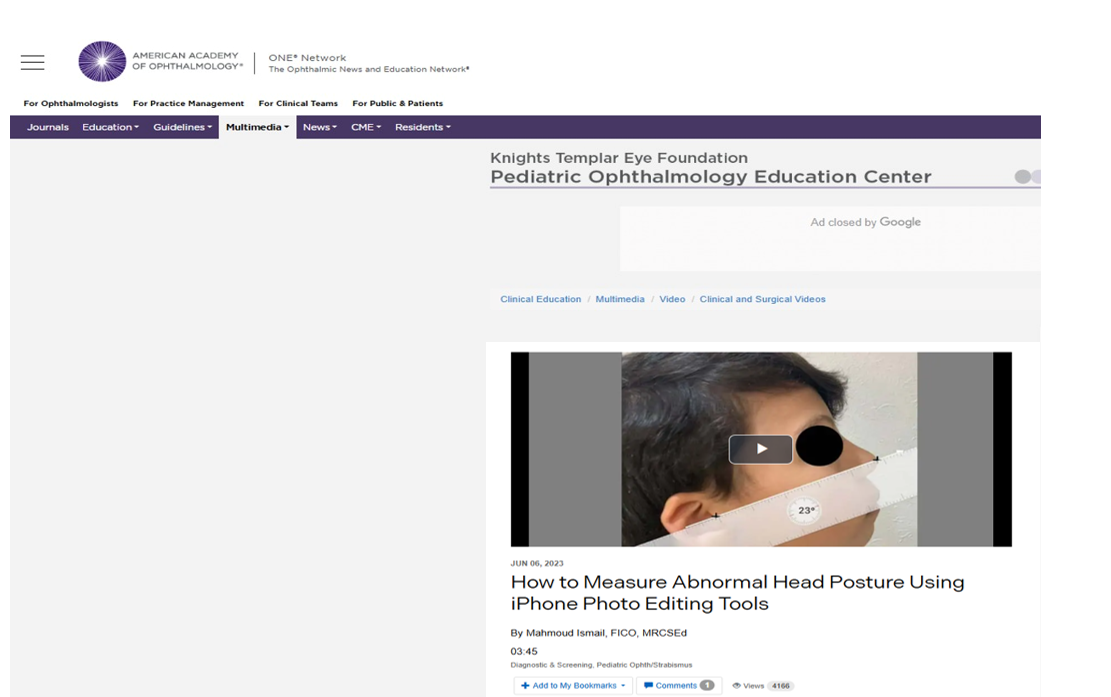This screenshot has height=697, width=1111.
Task: Follow the Video breadcrumb link
Action: pyautogui.click(x=672, y=299)
